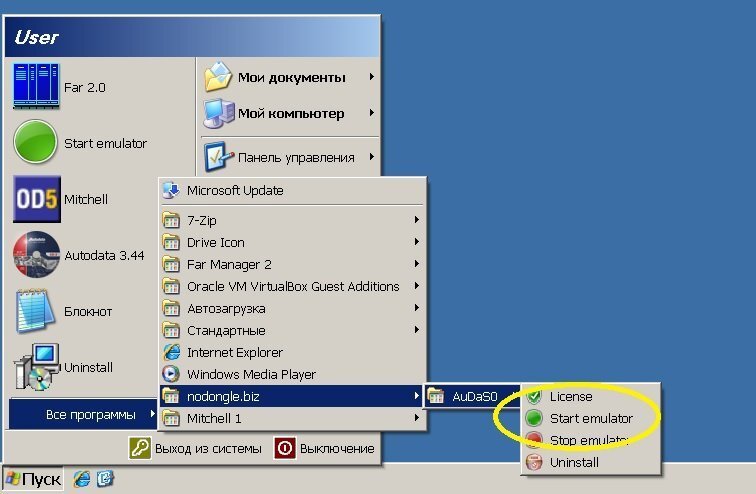Screen dimensions: 756x494
Task: Select License in AuDaSO submenu
Action: pos(571,396)
